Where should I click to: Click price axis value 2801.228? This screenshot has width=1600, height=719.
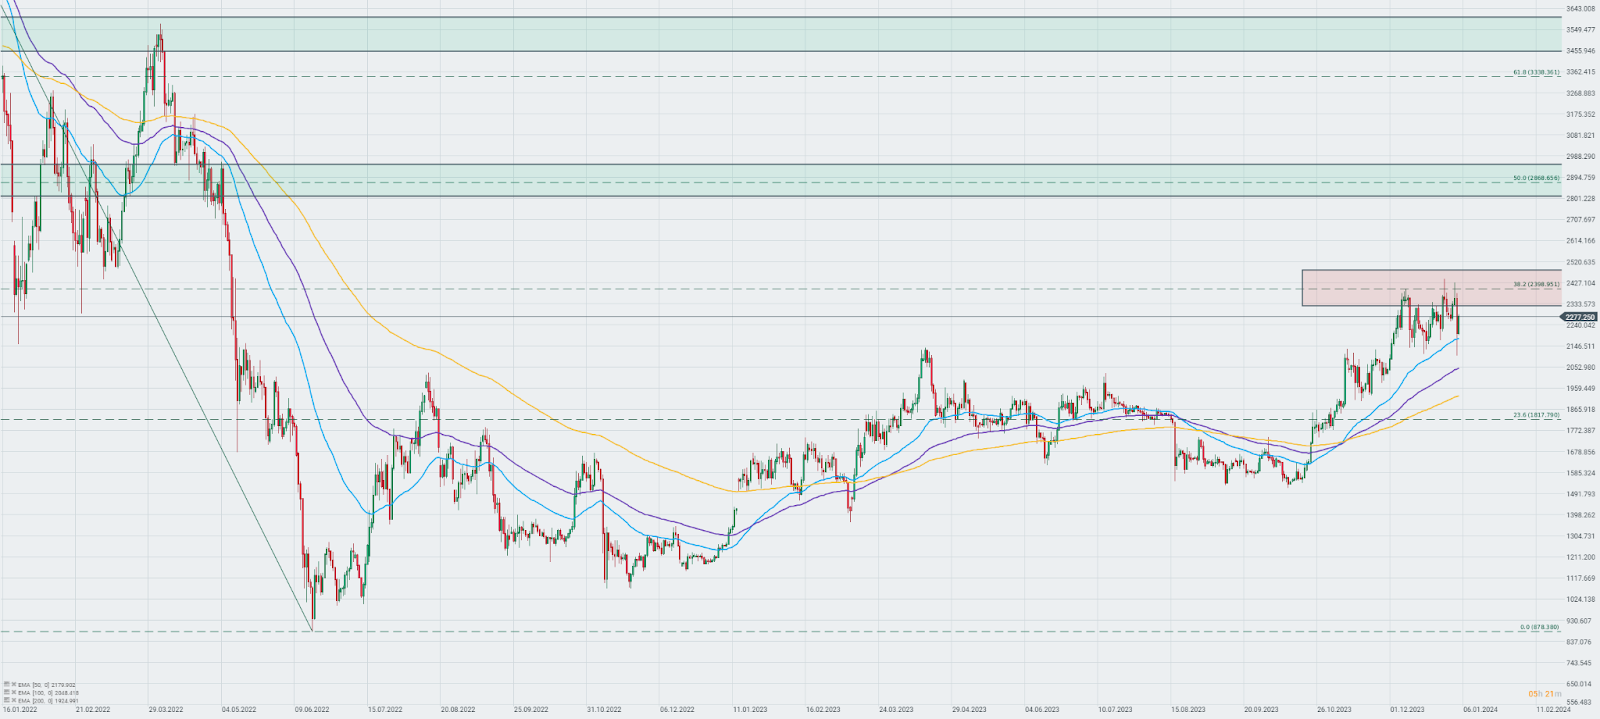click(x=1581, y=198)
